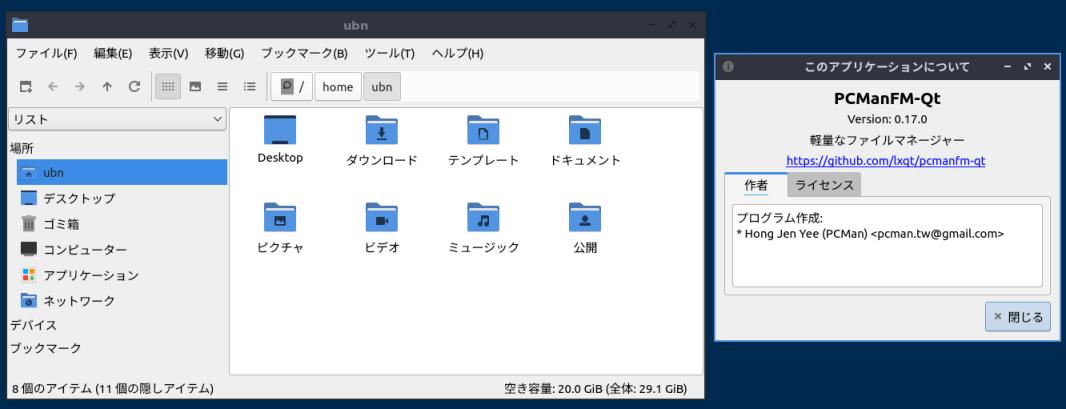Click folder icon in file manager titlebar
Image resolution: width=1066 pixels, height=409 pixels.
20,26
